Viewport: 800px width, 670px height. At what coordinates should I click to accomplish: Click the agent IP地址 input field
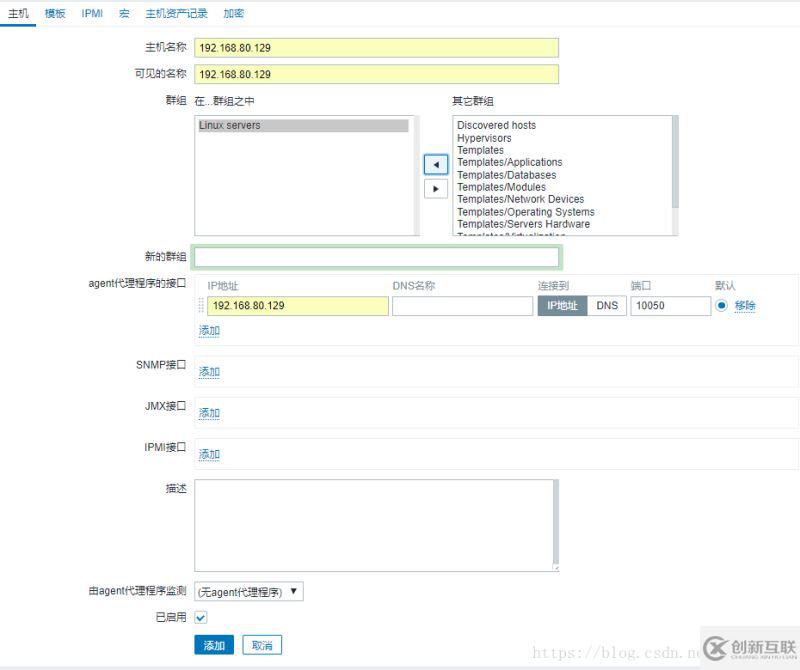point(298,306)
